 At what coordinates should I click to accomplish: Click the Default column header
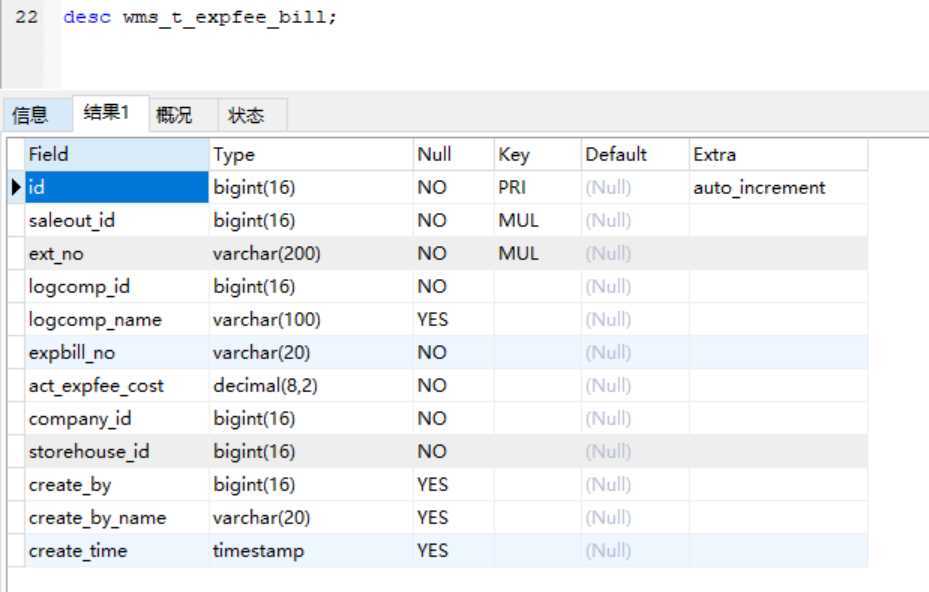click(x=636, y=155)
